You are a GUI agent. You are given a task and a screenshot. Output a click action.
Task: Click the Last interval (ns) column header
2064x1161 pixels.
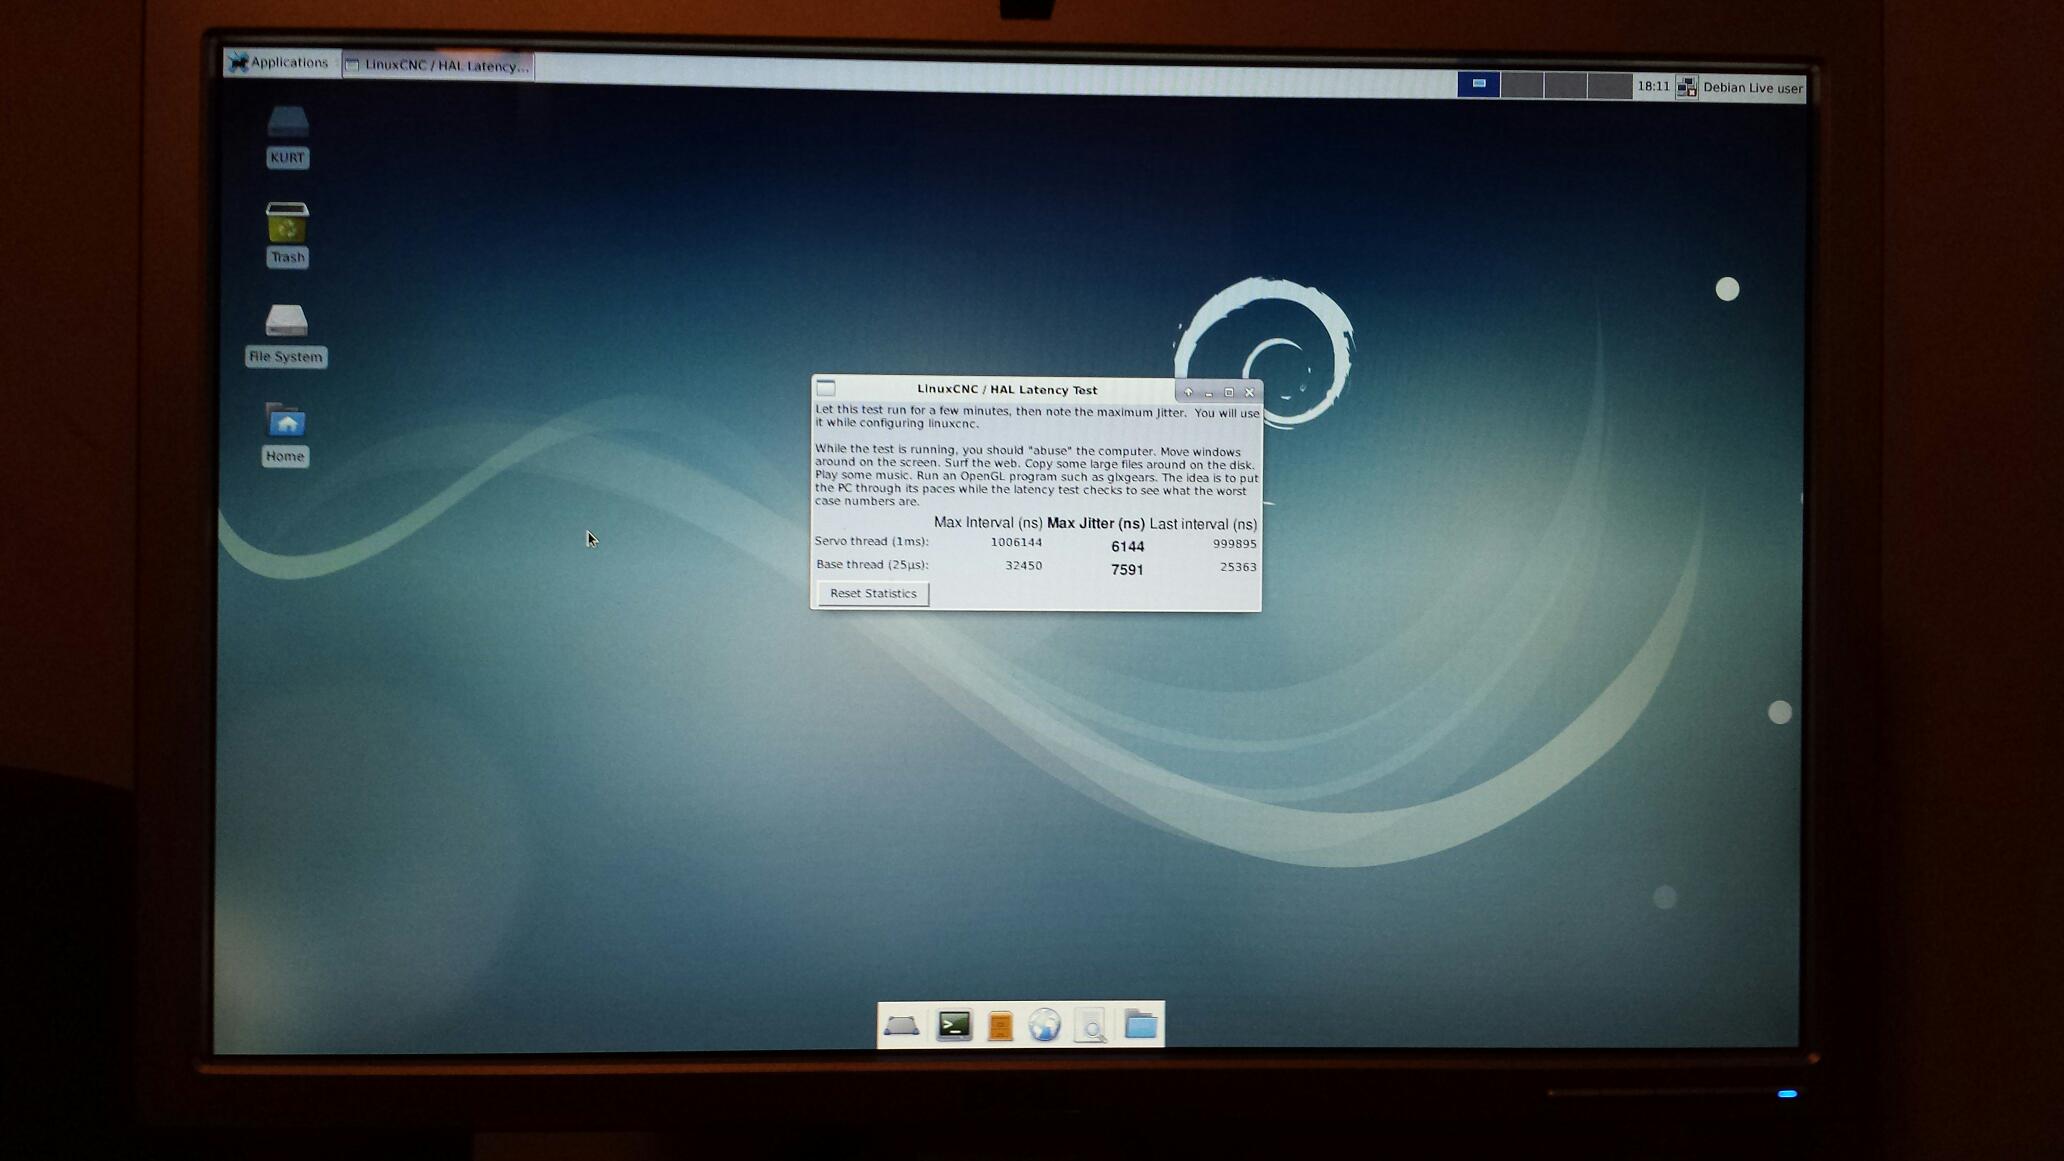pyautogui.click(x=1203, y=524)
